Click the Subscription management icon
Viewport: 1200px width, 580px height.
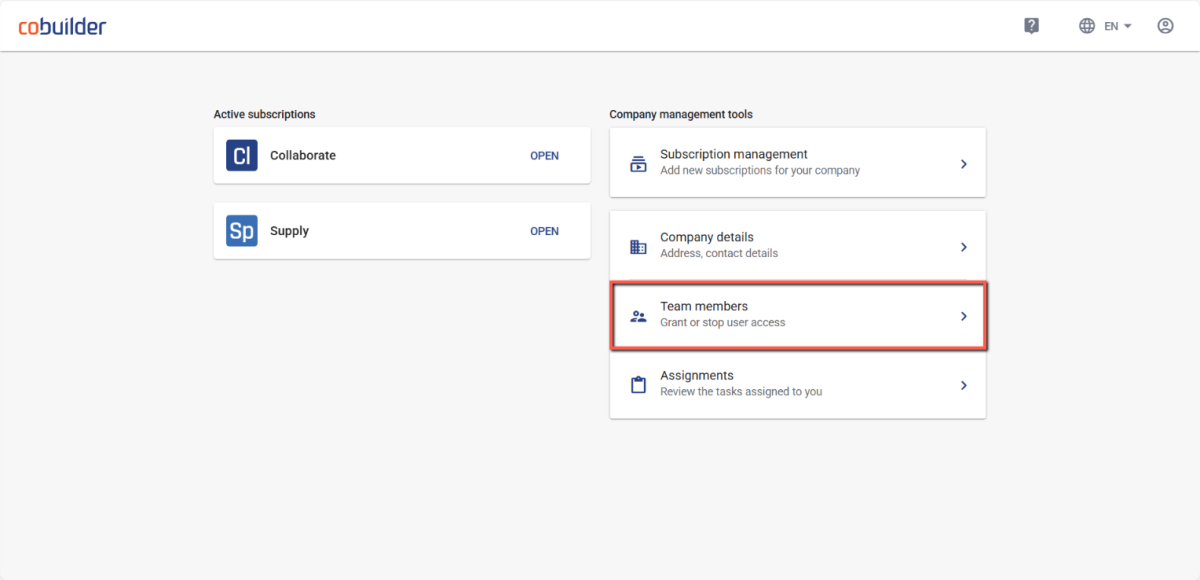click(638, 163)
